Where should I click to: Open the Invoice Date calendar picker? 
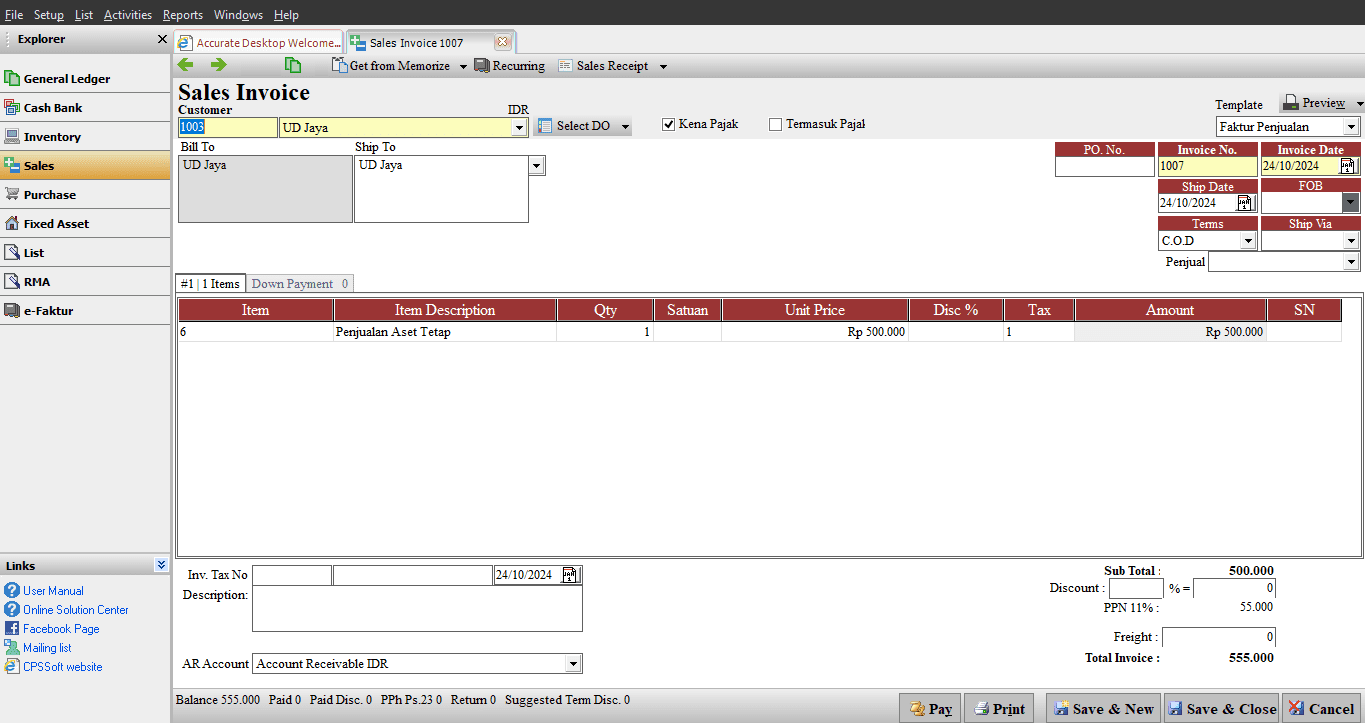coord(1348,166)
